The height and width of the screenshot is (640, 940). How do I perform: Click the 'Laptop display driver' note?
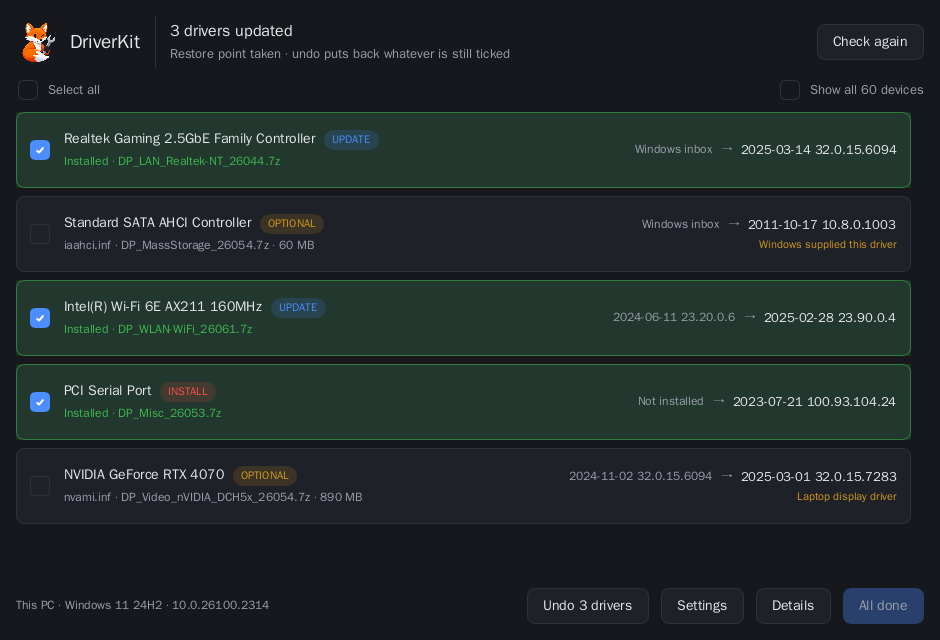point(846,496)
